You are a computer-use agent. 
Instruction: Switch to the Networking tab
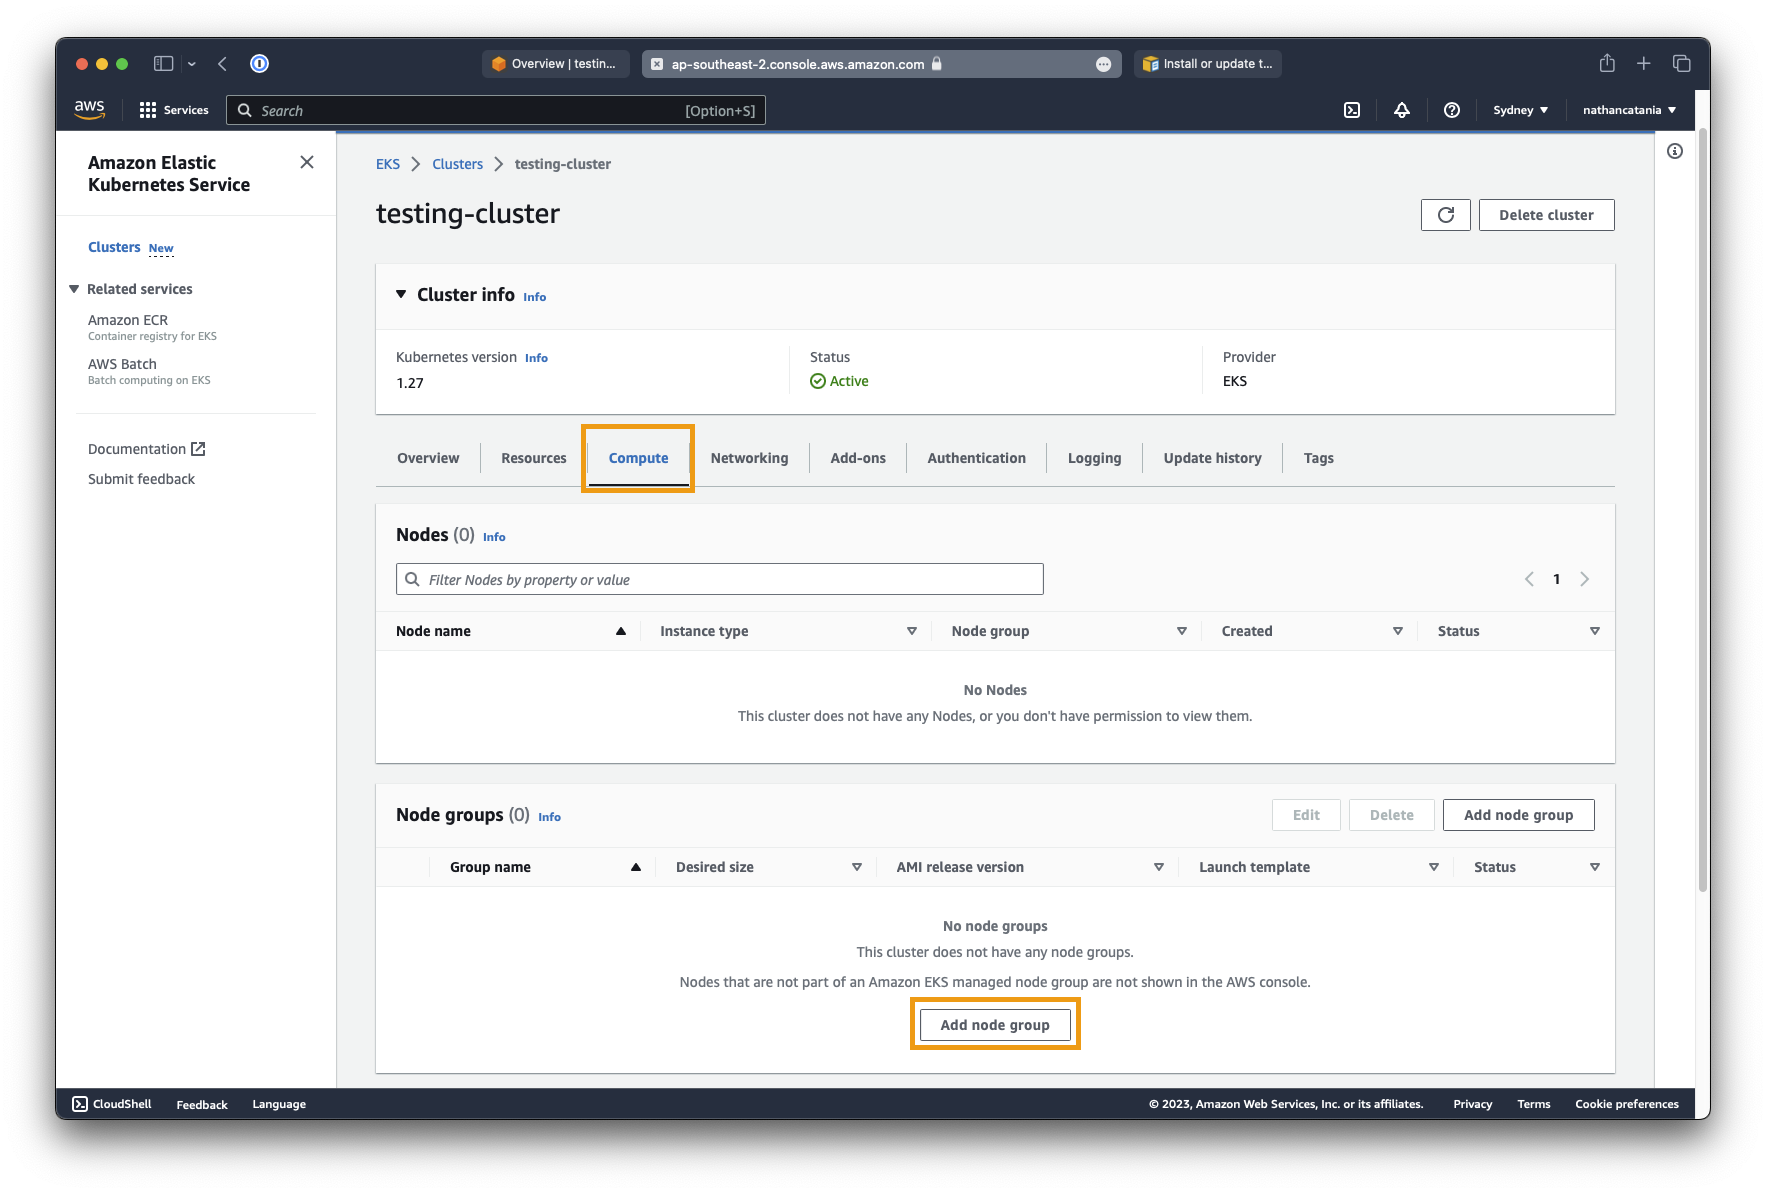click(x=749, y=458)
